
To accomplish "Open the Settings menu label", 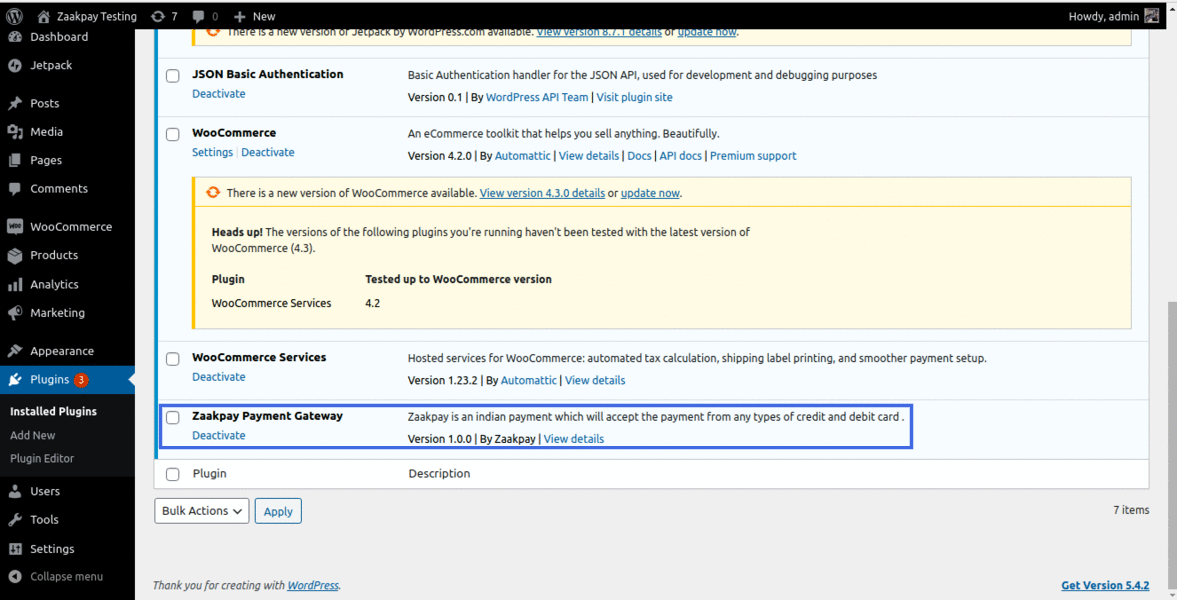I will pyautogui.click(x=52, y=549).
